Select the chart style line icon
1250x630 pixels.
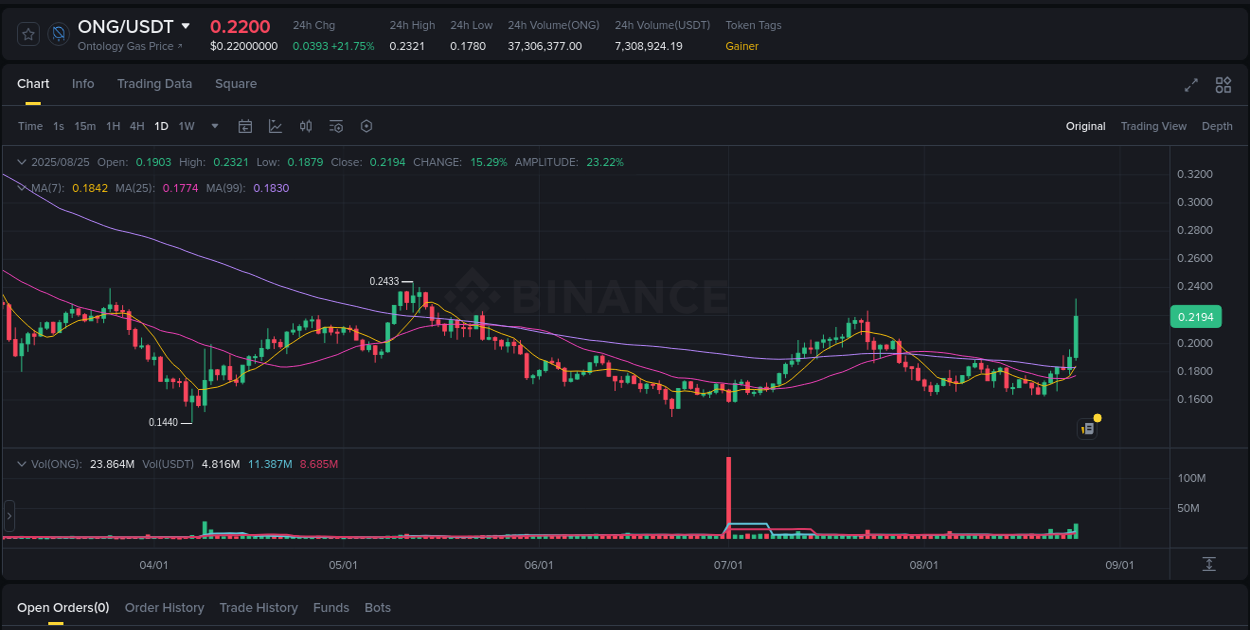pos(275,126)
